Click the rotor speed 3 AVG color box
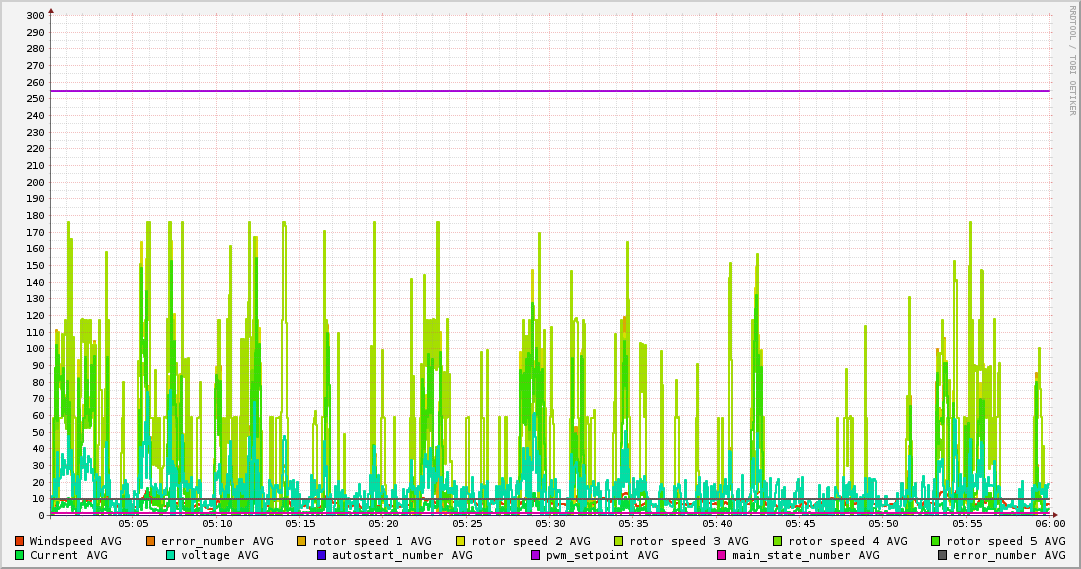The height and width of the screenshot is (569, 1081). click(x=619, y=541)
